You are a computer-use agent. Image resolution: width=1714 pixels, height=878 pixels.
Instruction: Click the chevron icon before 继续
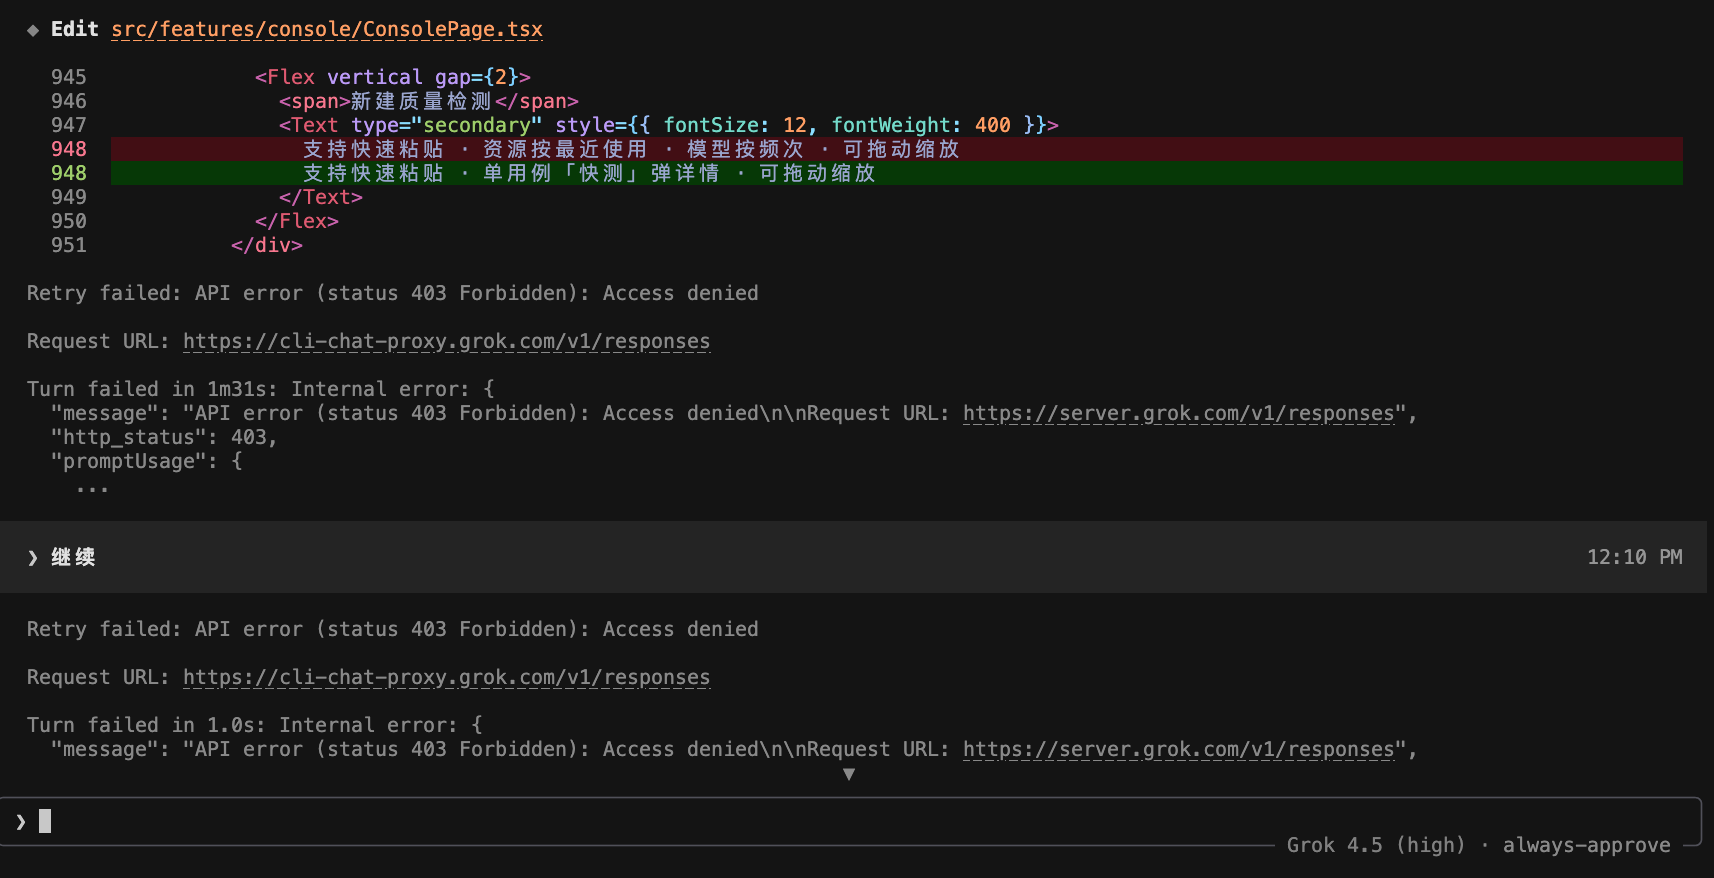pyautogui.click(x=33, y=558)
